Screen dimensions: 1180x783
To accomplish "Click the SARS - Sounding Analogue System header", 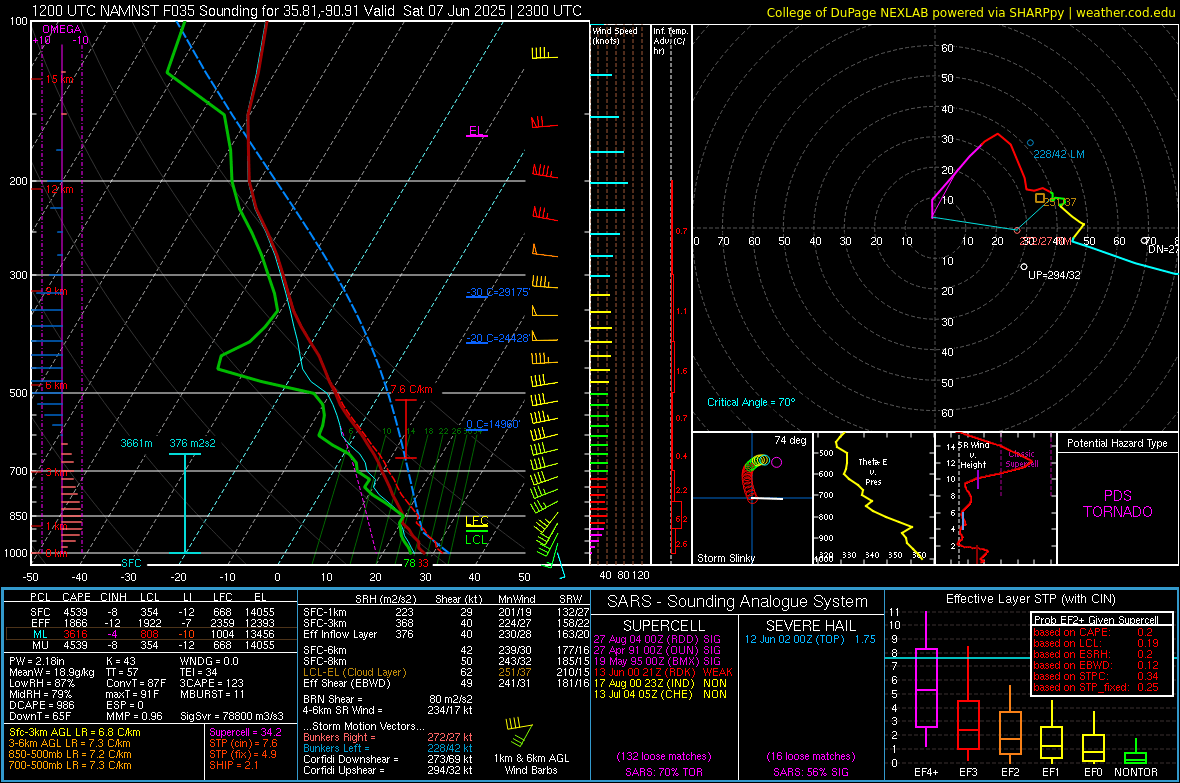I will point(737,602).
